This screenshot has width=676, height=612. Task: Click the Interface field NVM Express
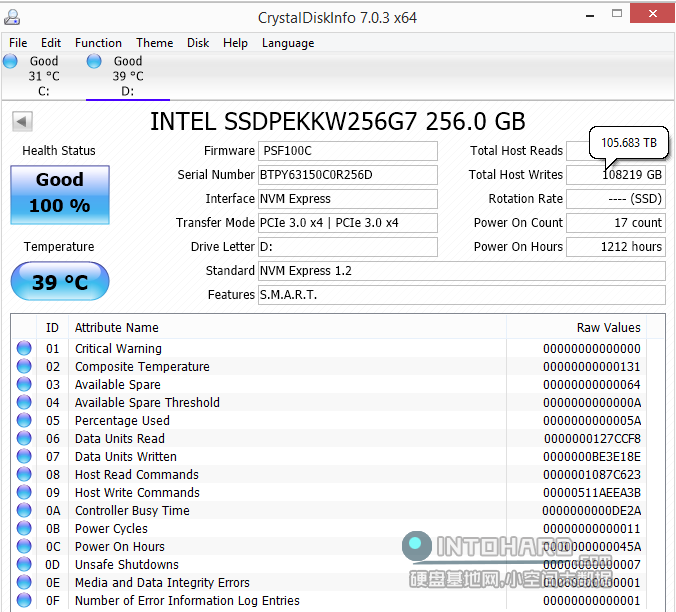[x=348, y=199]
